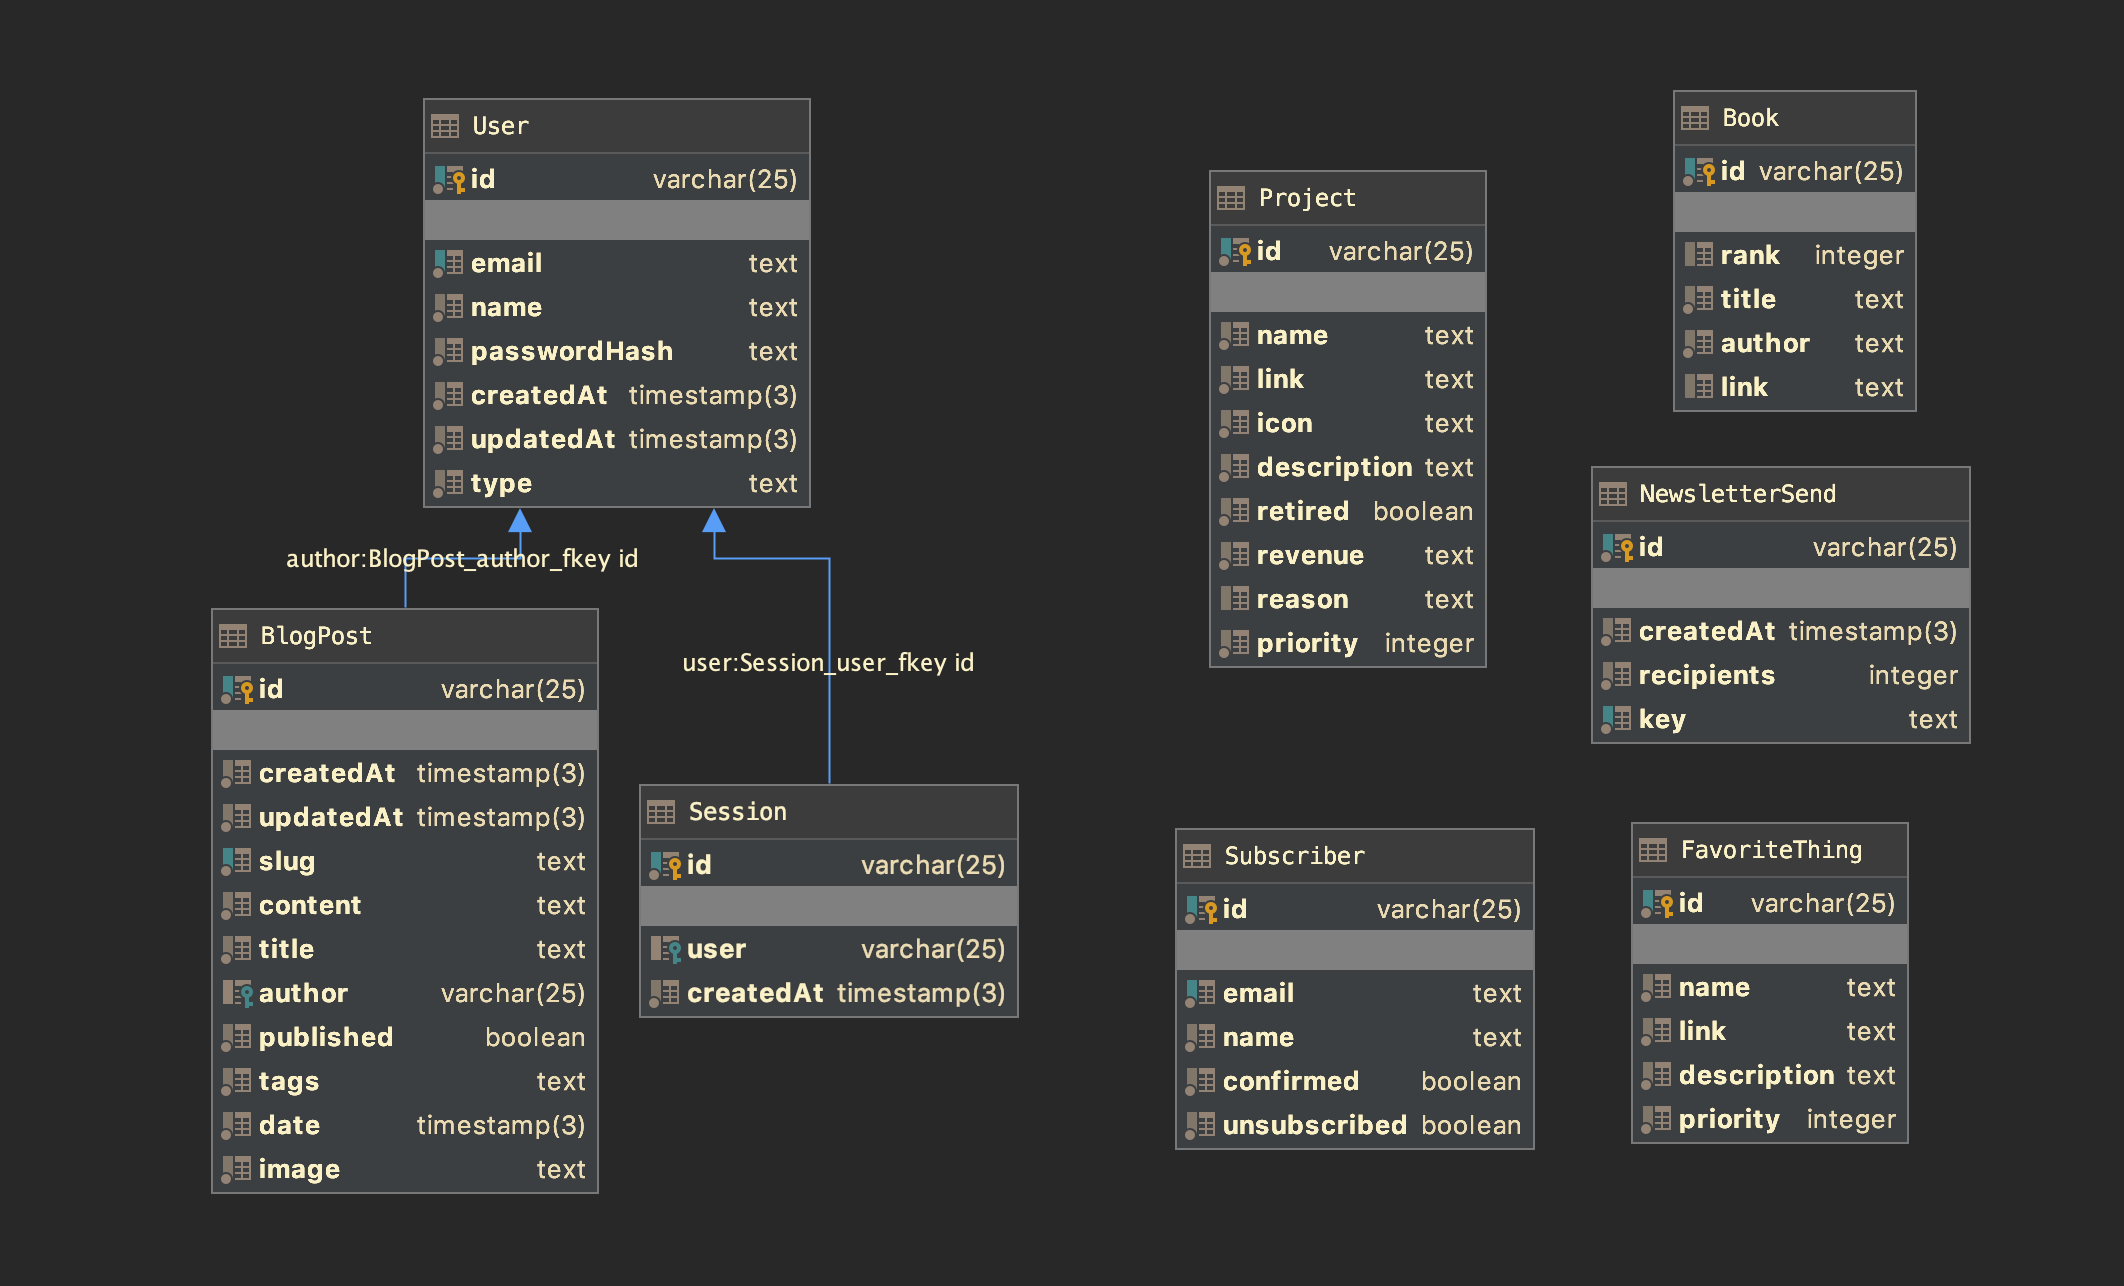The height and width of the screenshot is (1286, 2124).
Task: Click the BlogPost id primary key icon
Action: [237, 690]
